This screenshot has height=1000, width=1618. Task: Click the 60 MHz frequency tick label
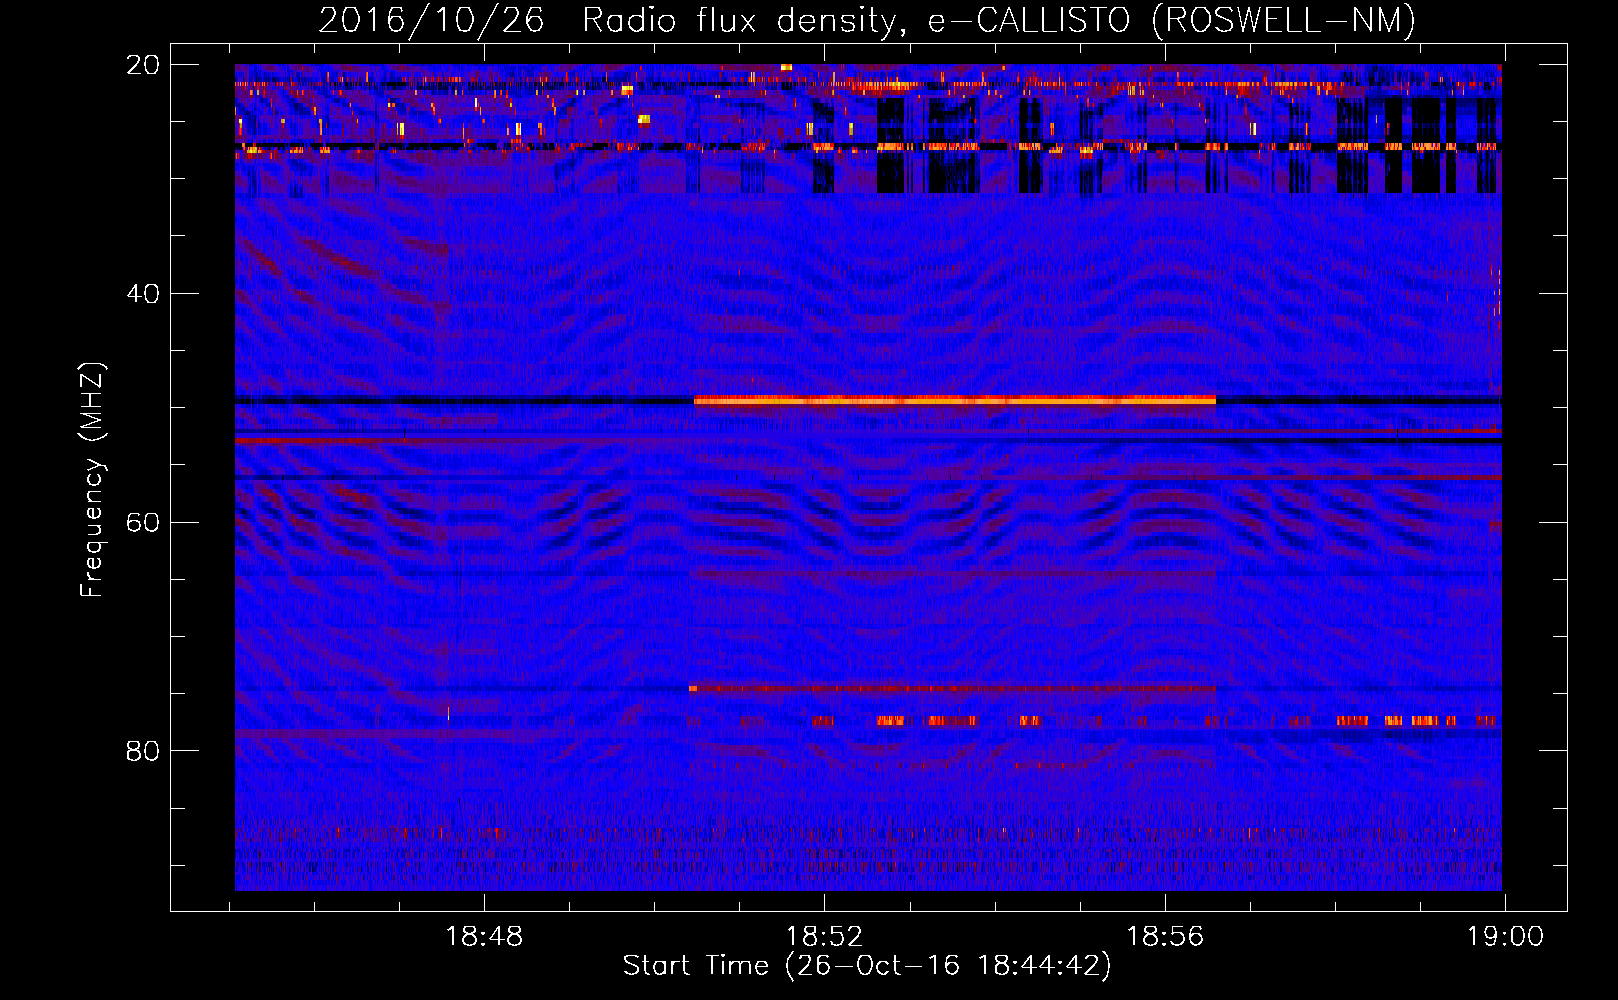point(142,523)
